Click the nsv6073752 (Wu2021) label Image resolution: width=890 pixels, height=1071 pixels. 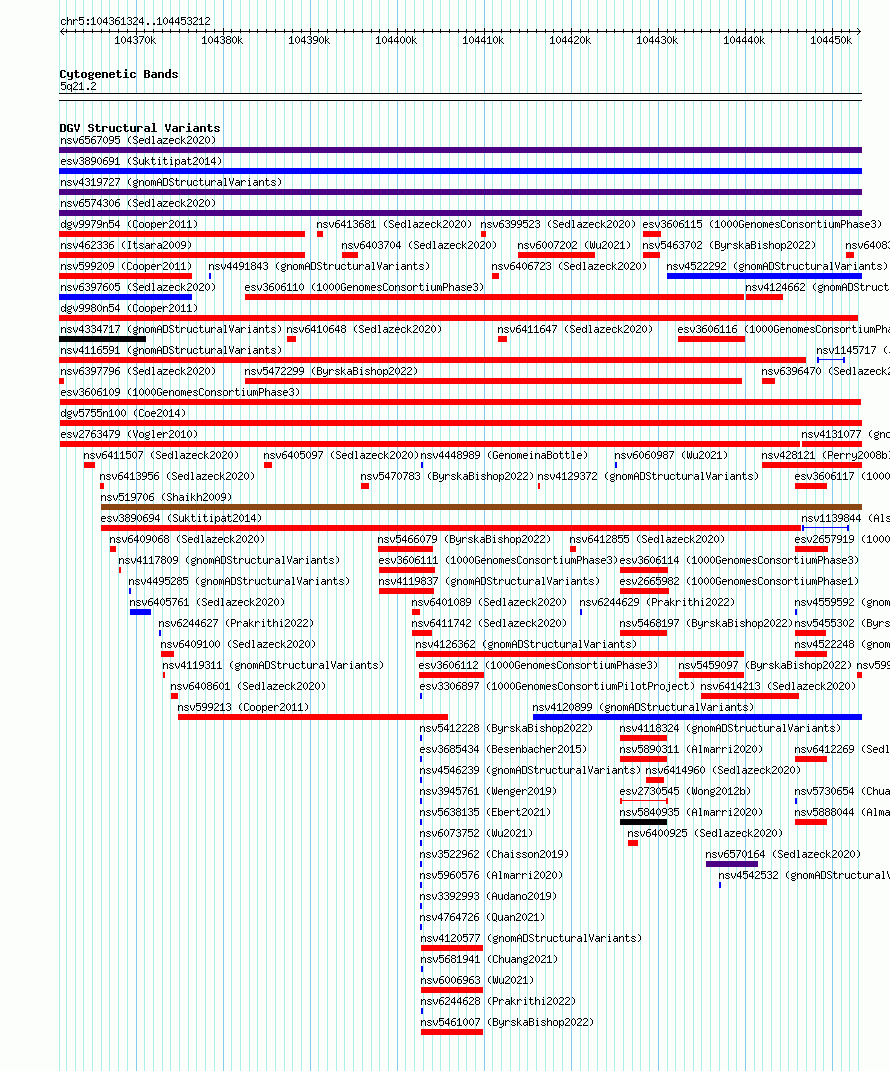pyautogui.click(x=476, y=833)
